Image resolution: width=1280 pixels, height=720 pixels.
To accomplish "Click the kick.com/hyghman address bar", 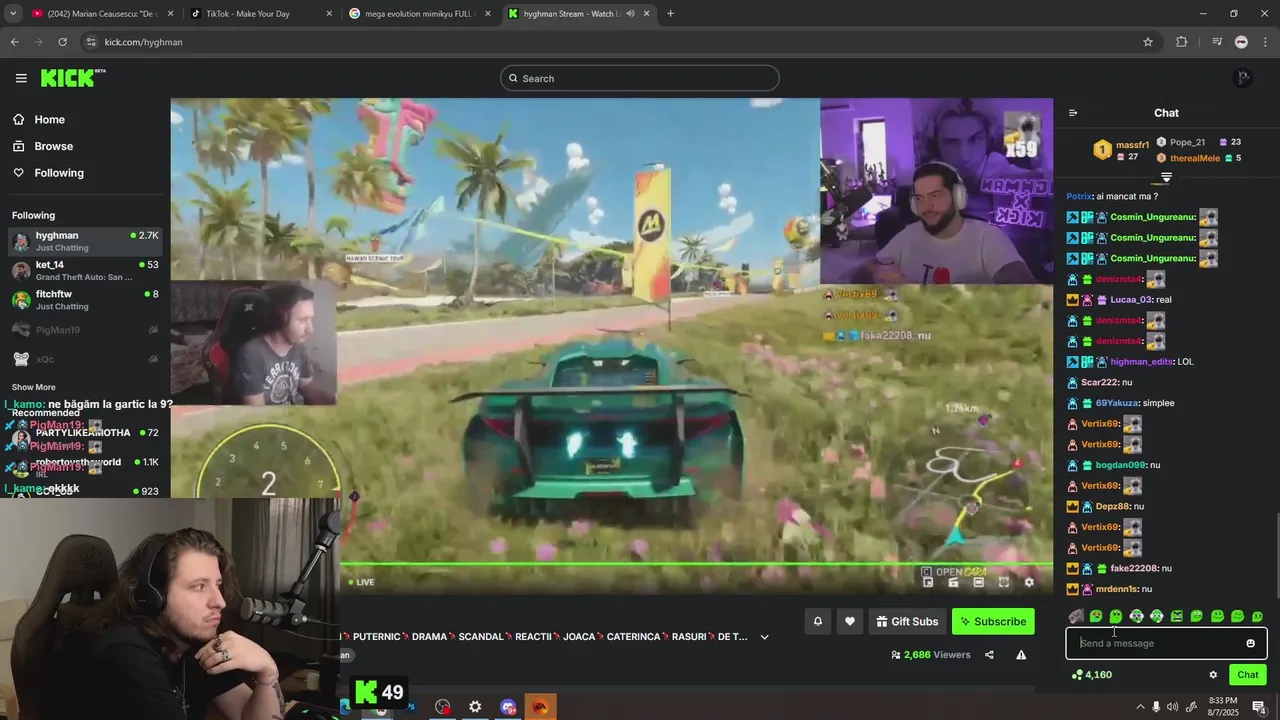I will [620, 42].
